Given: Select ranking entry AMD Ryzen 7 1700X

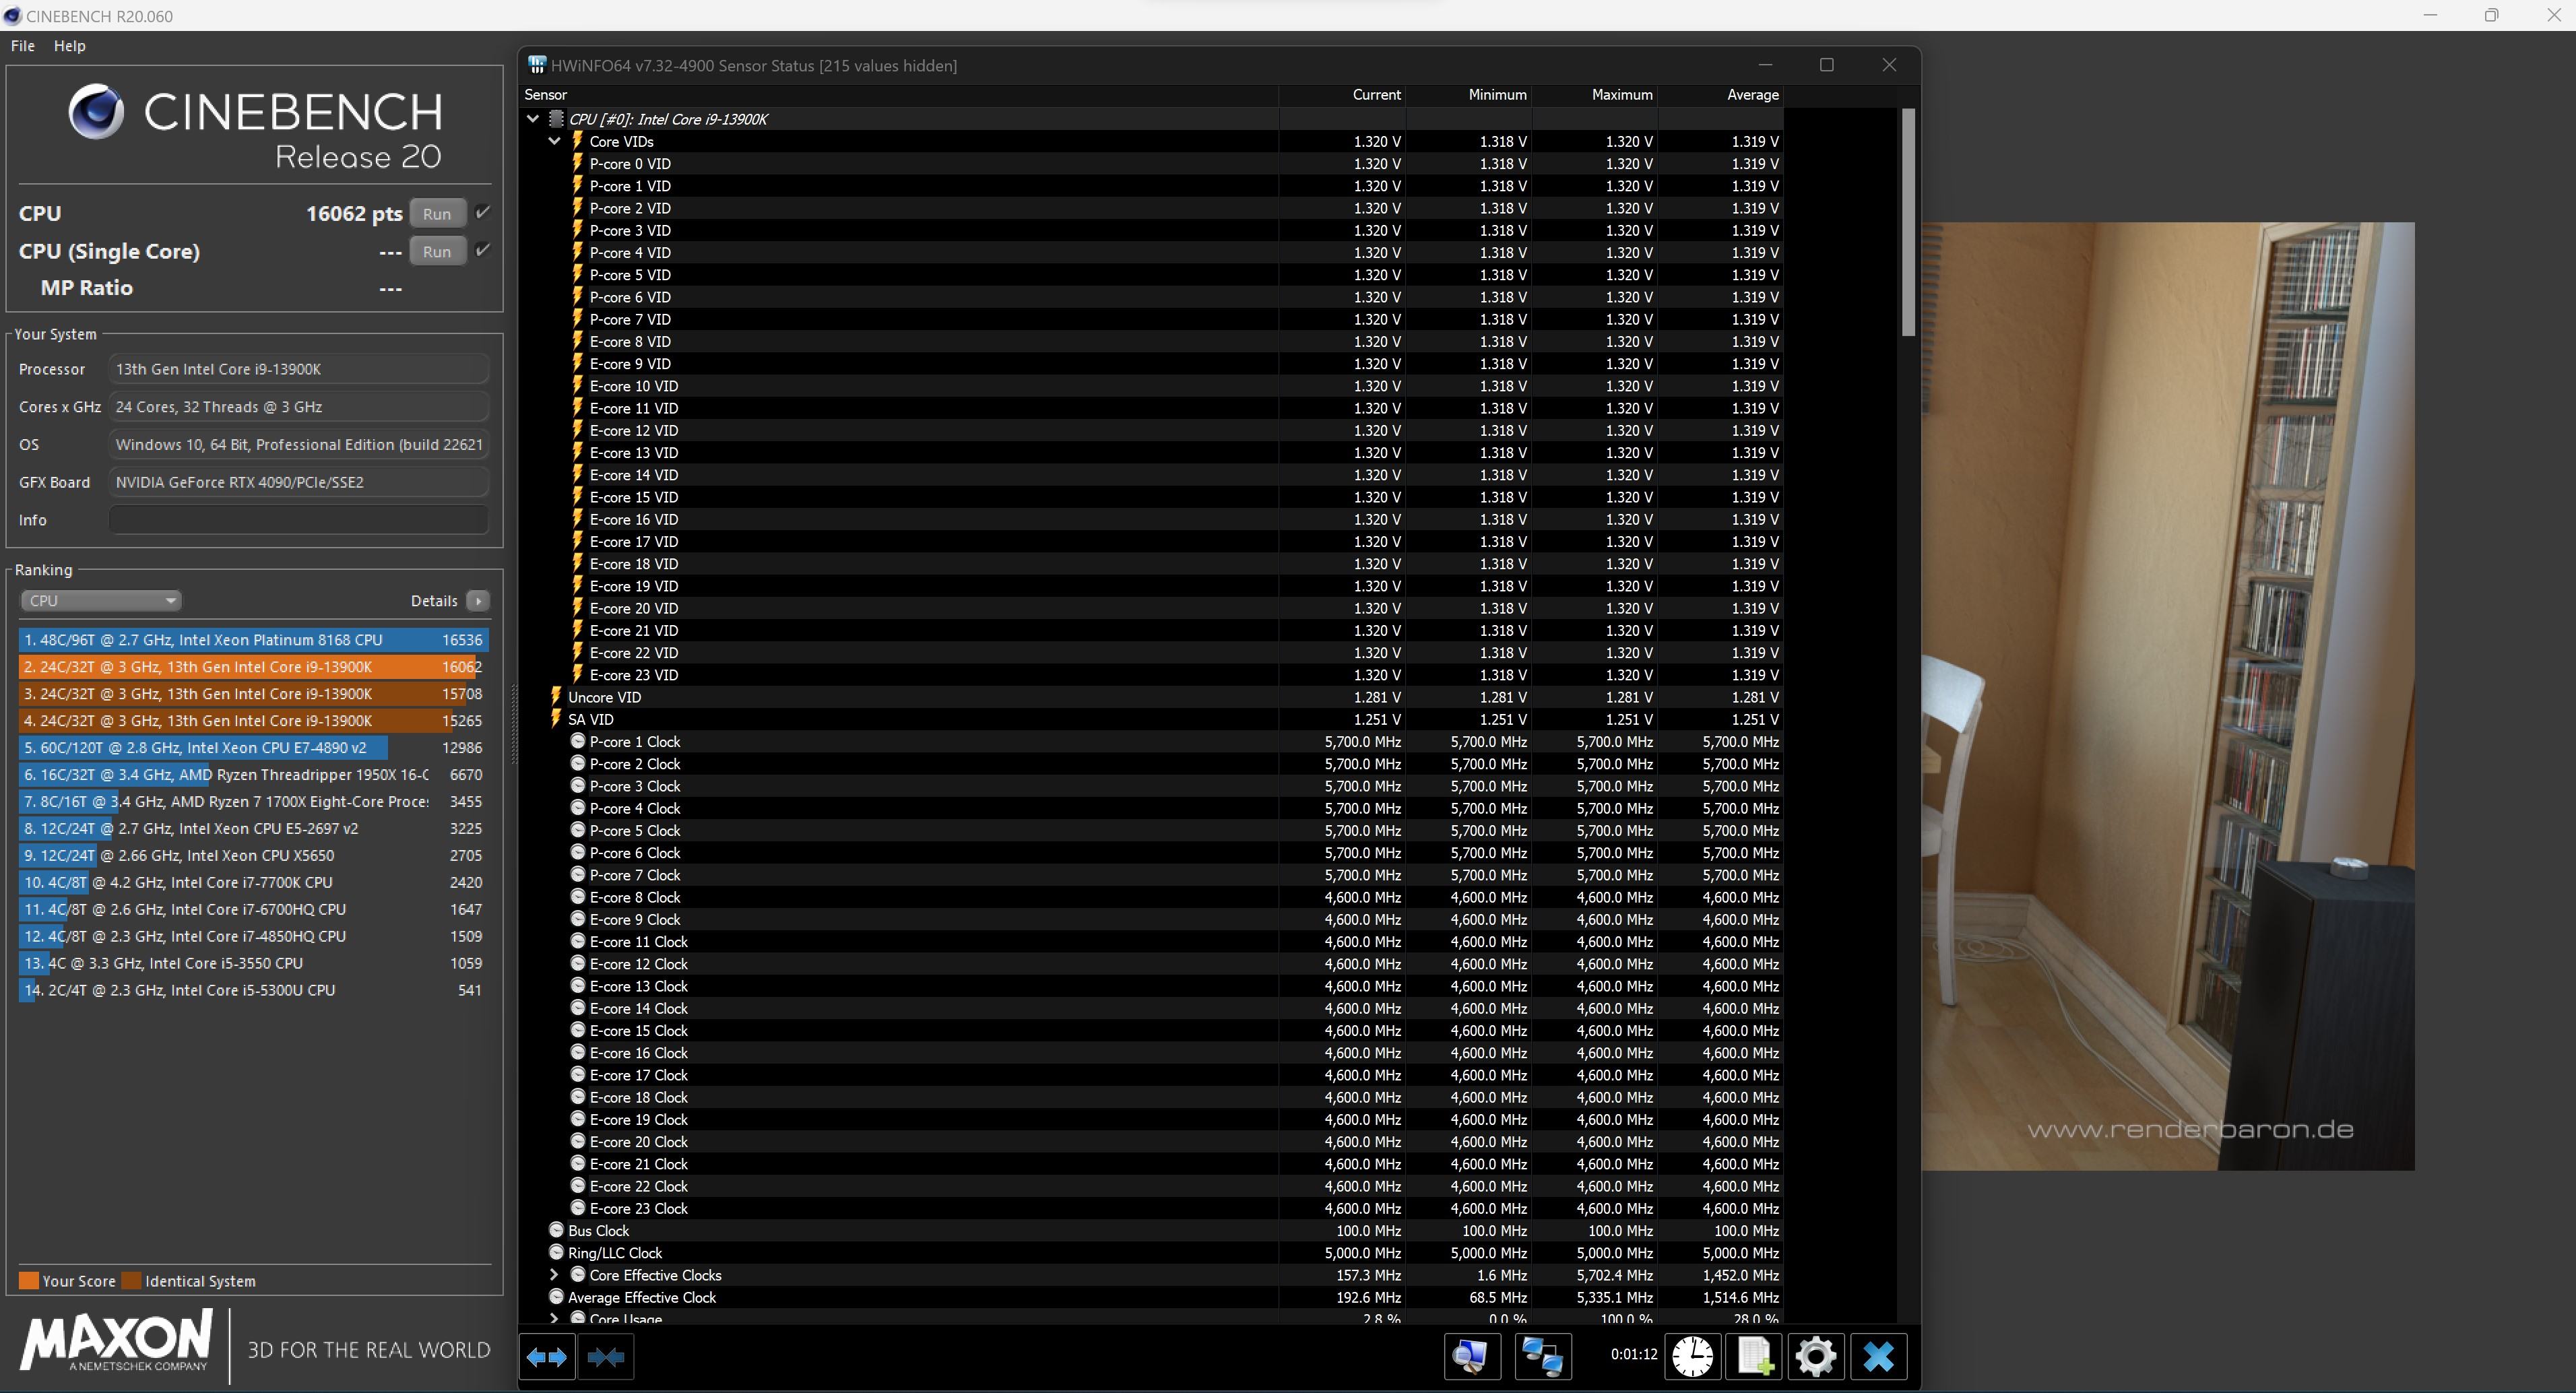Looking at the screenshot, I should pos(253,801).
